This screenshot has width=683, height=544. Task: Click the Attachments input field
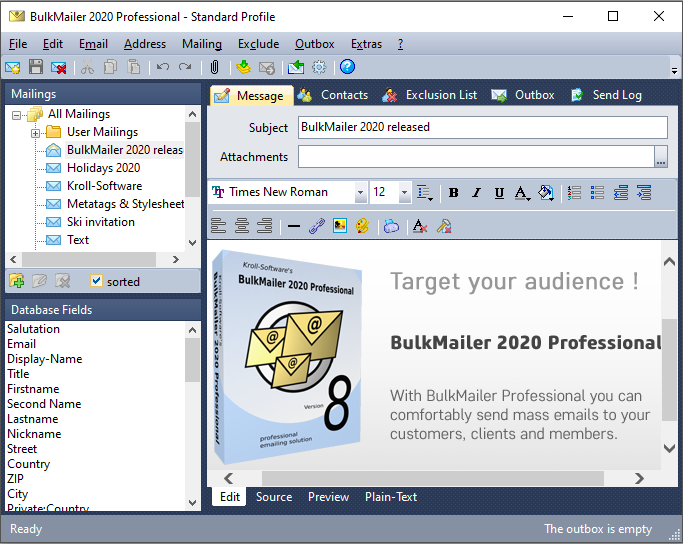coord(477,156)
